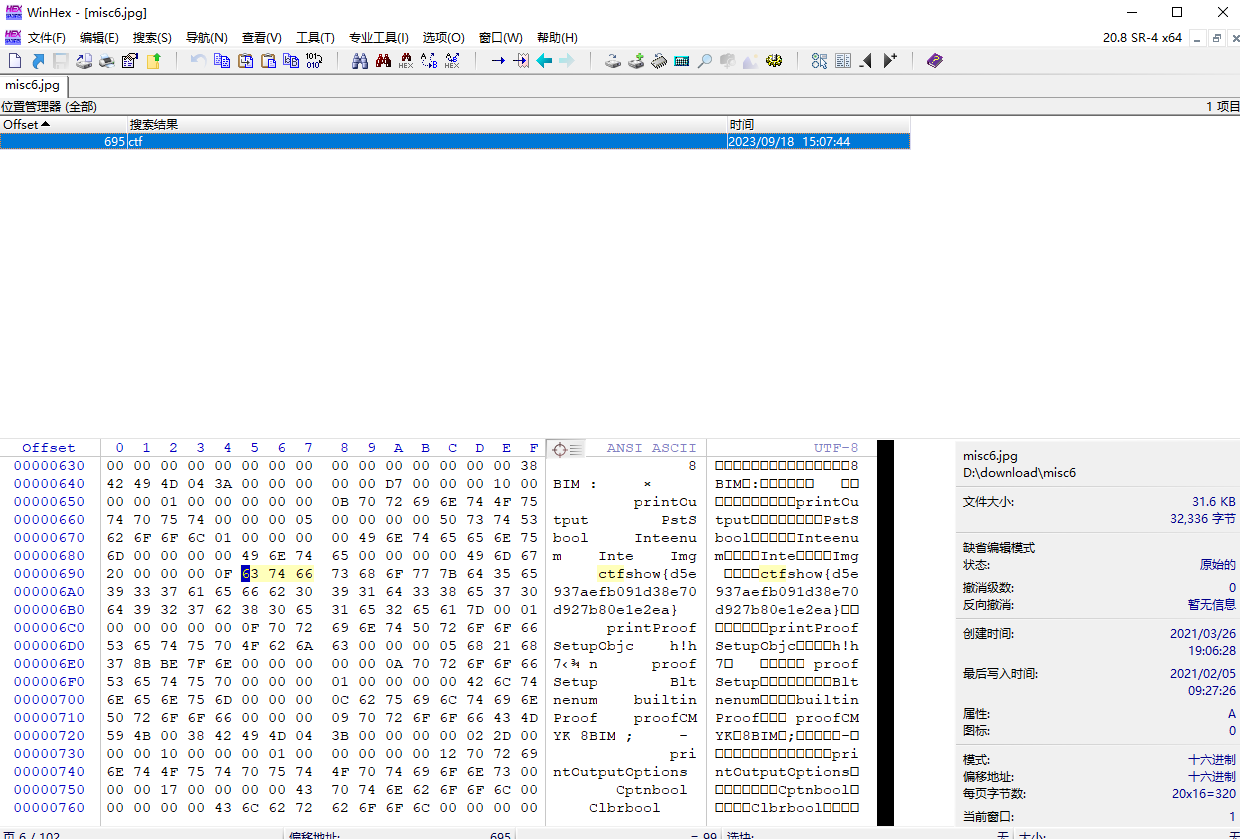This screenshot has width=1240, height=839.
Task: Click printProof text in the ANSI ASCII column
Action: point(651,628)
